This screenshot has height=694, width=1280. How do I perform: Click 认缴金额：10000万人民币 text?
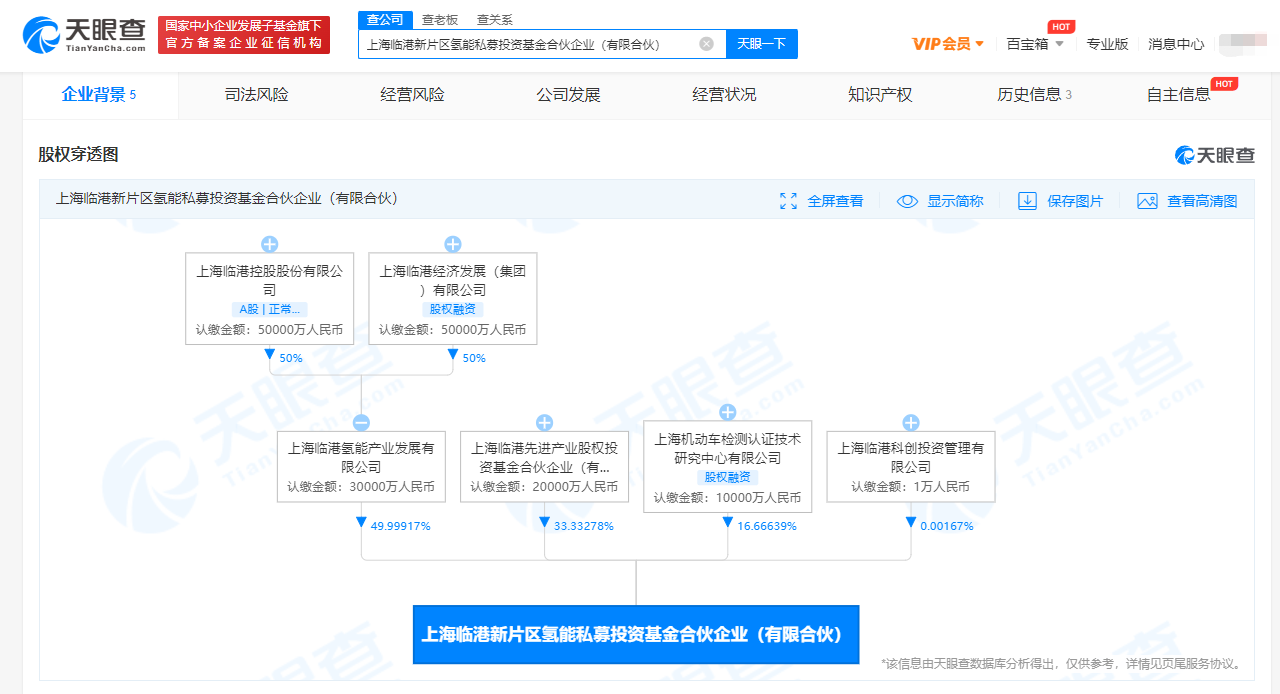[727, 497]
